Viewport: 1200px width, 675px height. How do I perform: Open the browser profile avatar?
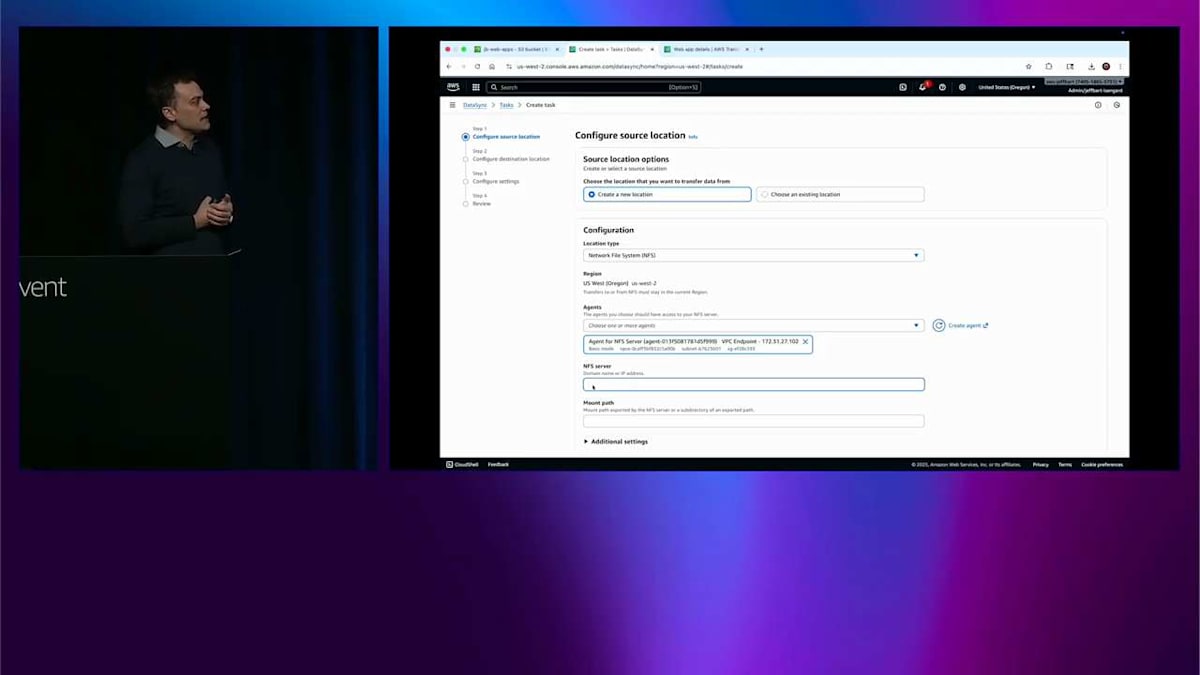(x=1106, y=67)
